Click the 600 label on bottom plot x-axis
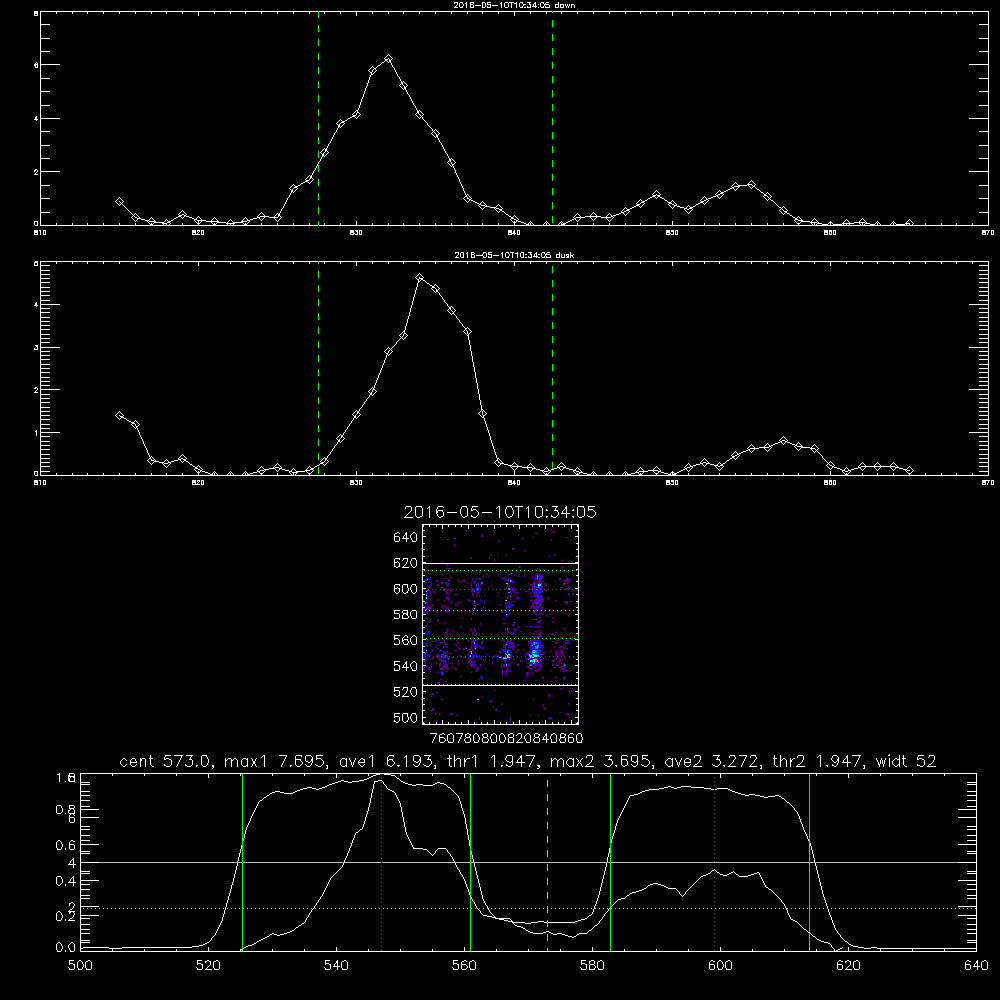This screenshot has height=1000, width=1000. (720, 966)
